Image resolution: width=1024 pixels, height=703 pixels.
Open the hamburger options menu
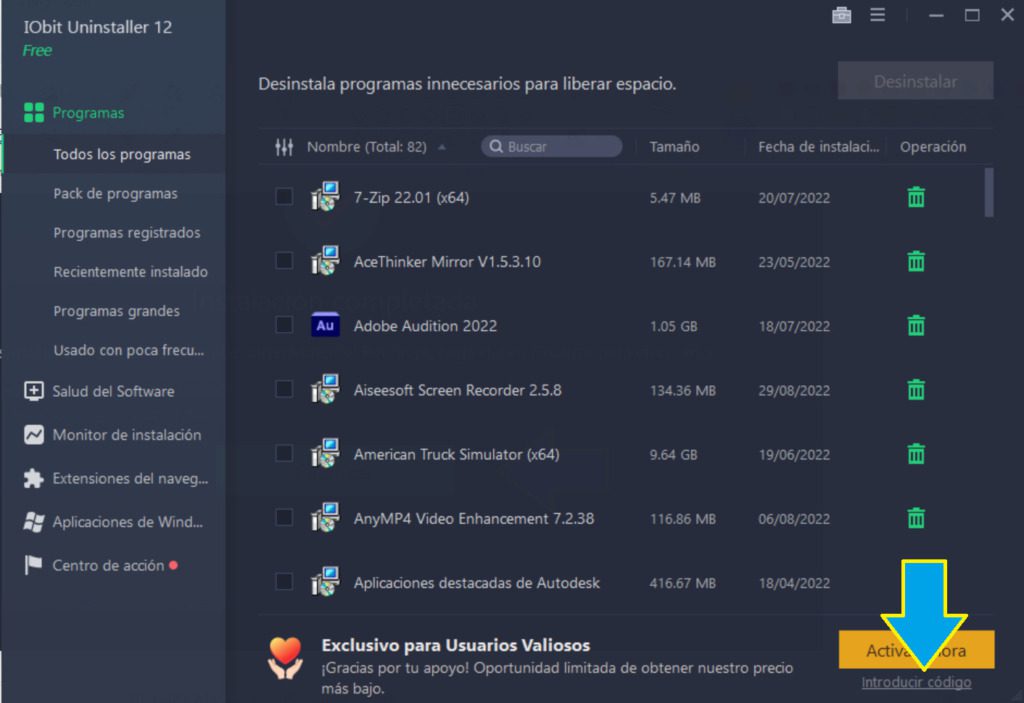(877, 14)
